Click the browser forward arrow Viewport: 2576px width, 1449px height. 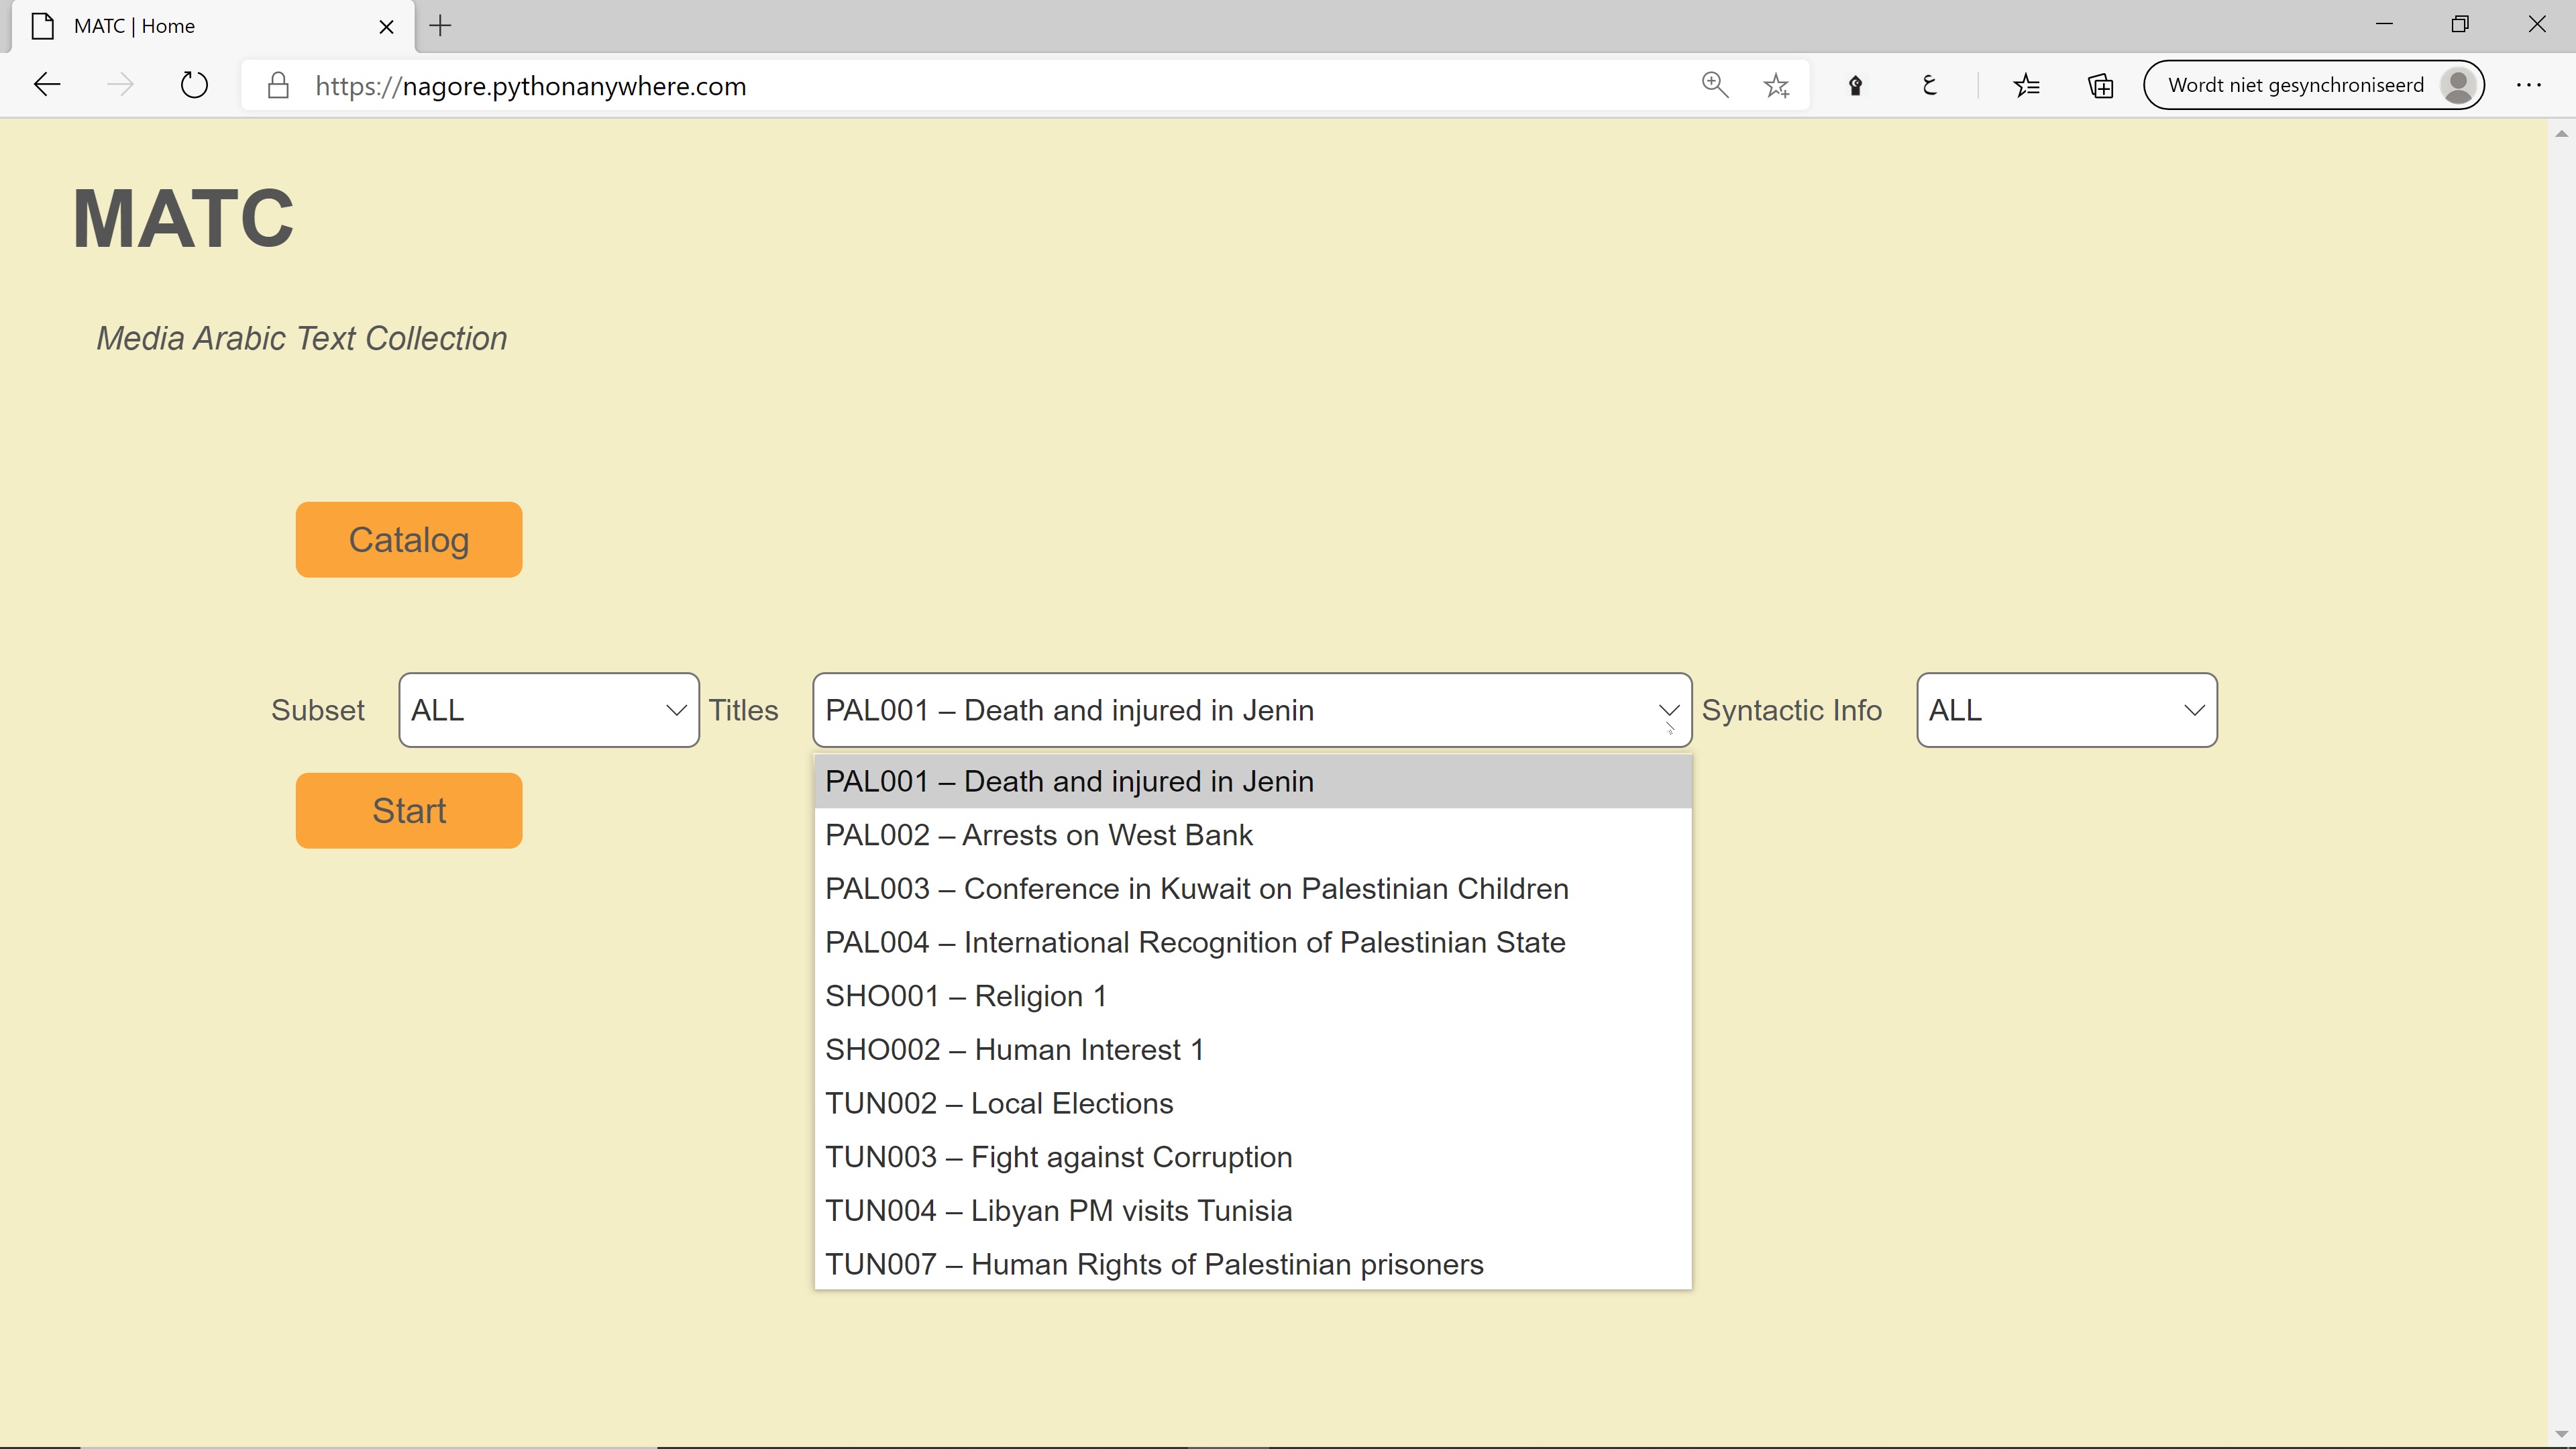click(x=120, y=85)
